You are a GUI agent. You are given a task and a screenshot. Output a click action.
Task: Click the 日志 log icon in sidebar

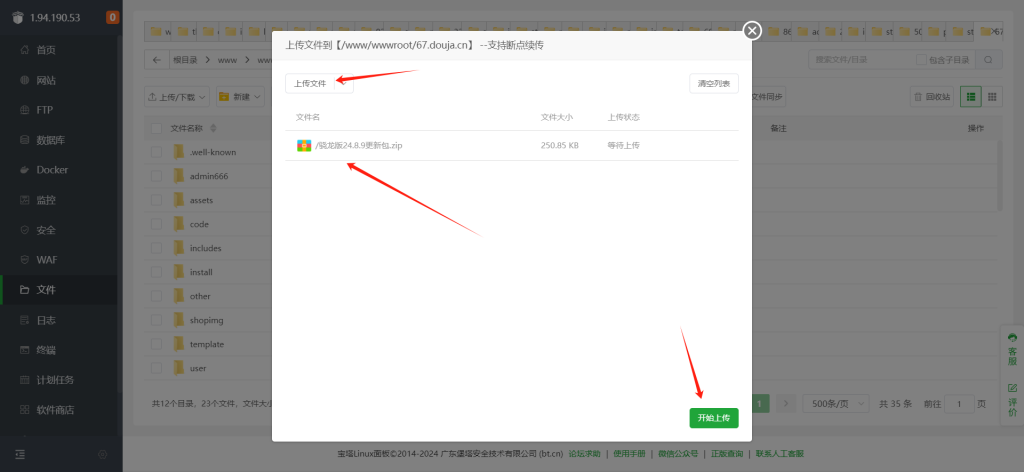coord(25,320)
